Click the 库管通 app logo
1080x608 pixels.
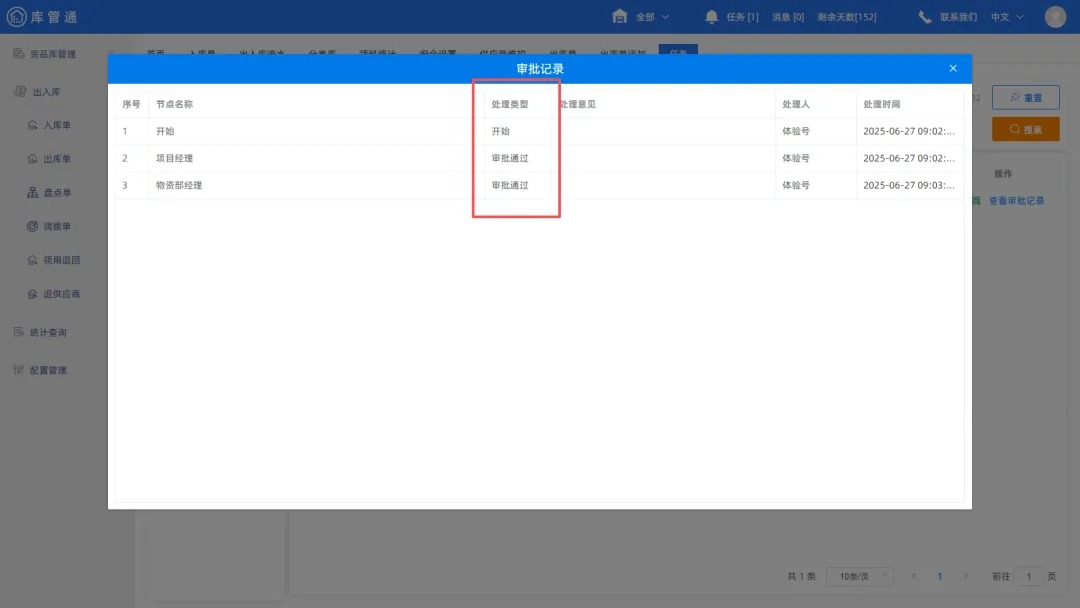pos(42,15)
